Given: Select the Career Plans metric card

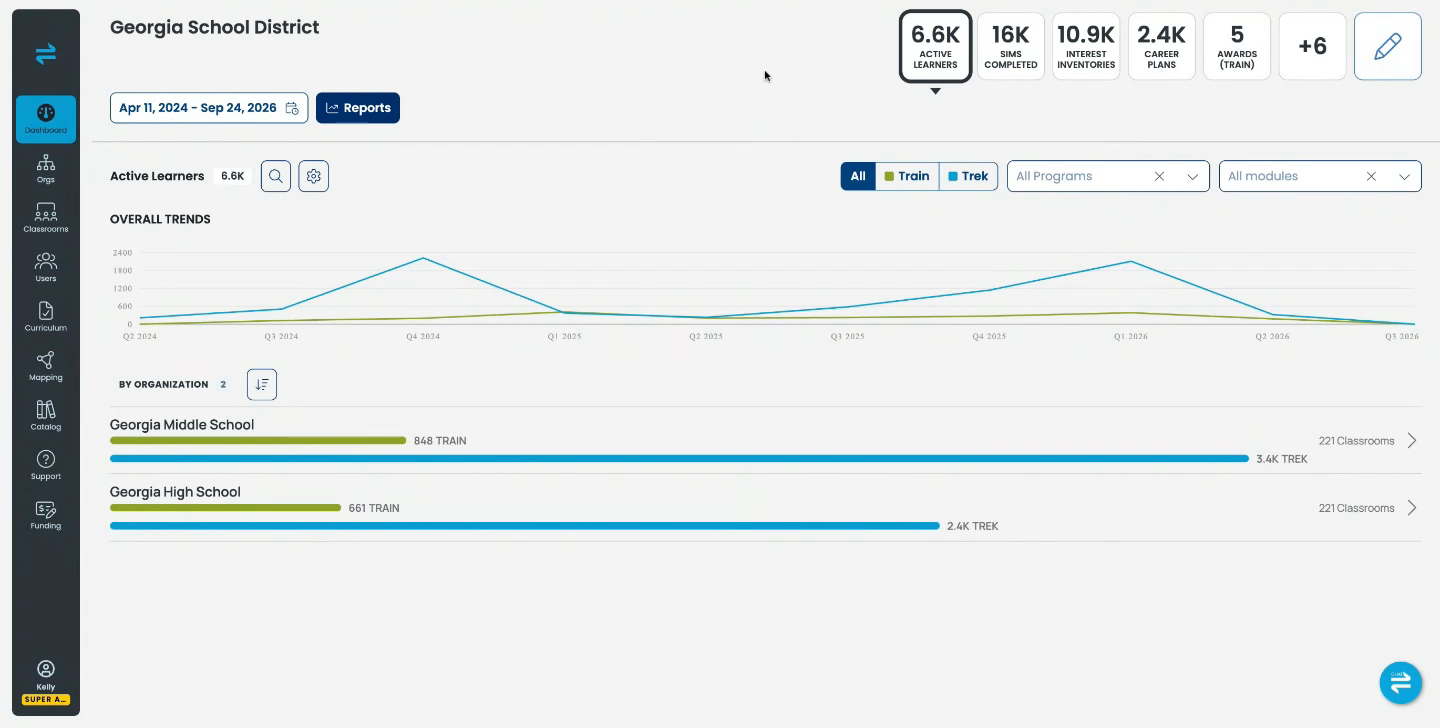Looking at the screenshot, I should point(1162,46).
